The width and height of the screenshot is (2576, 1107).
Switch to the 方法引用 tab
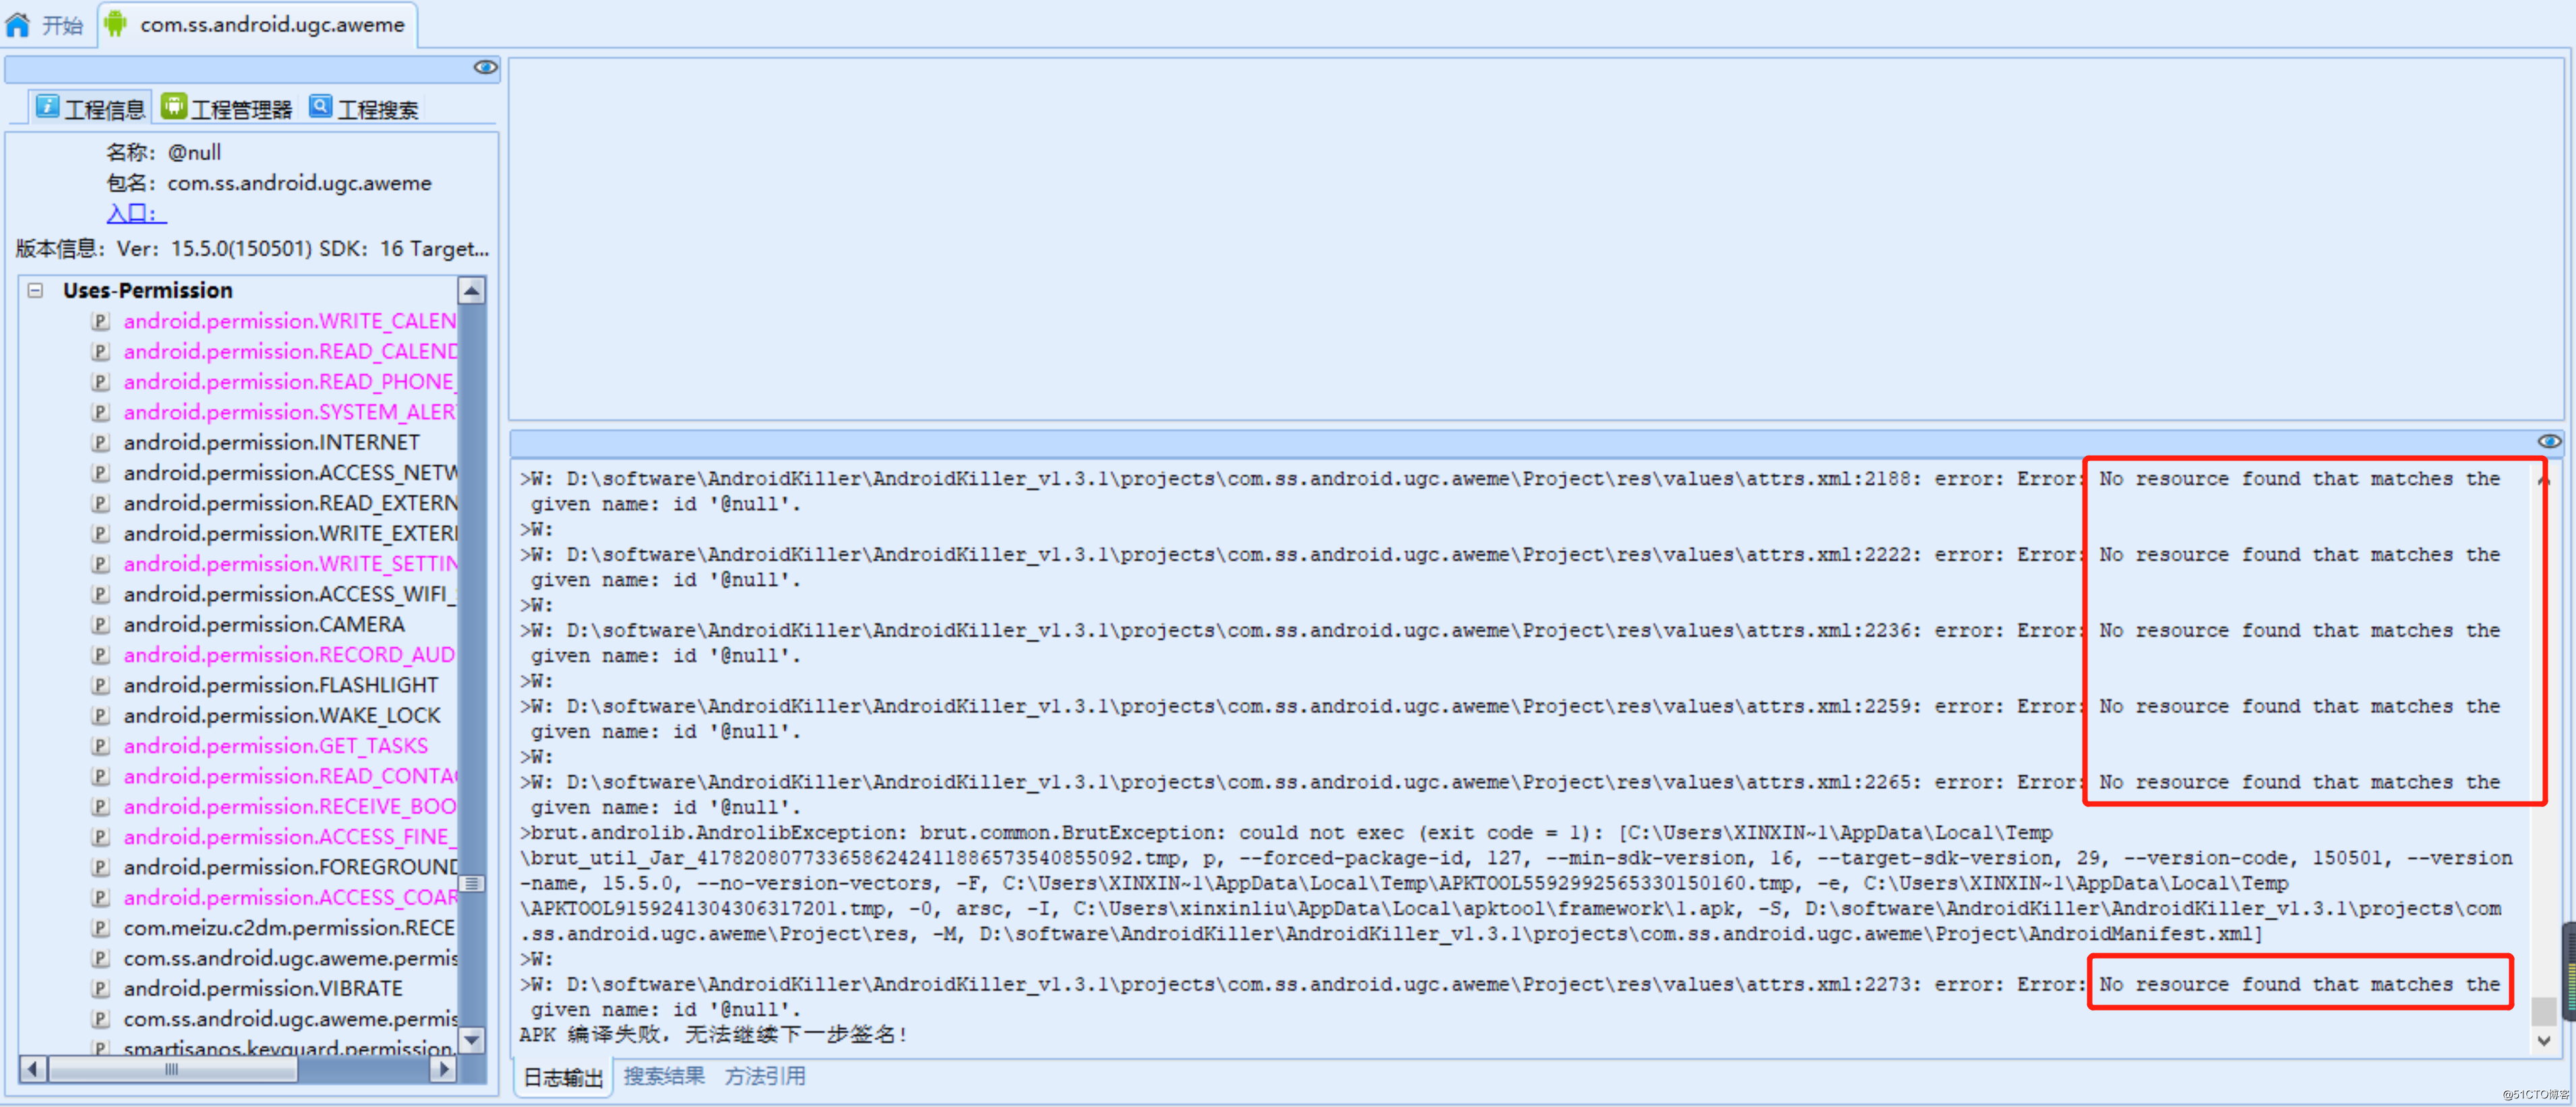(x=765, y=1076)
